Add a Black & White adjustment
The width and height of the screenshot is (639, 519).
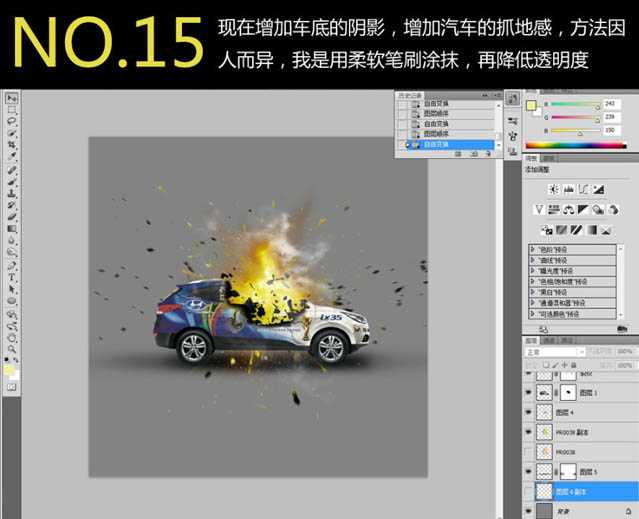[x=583, y=209]
